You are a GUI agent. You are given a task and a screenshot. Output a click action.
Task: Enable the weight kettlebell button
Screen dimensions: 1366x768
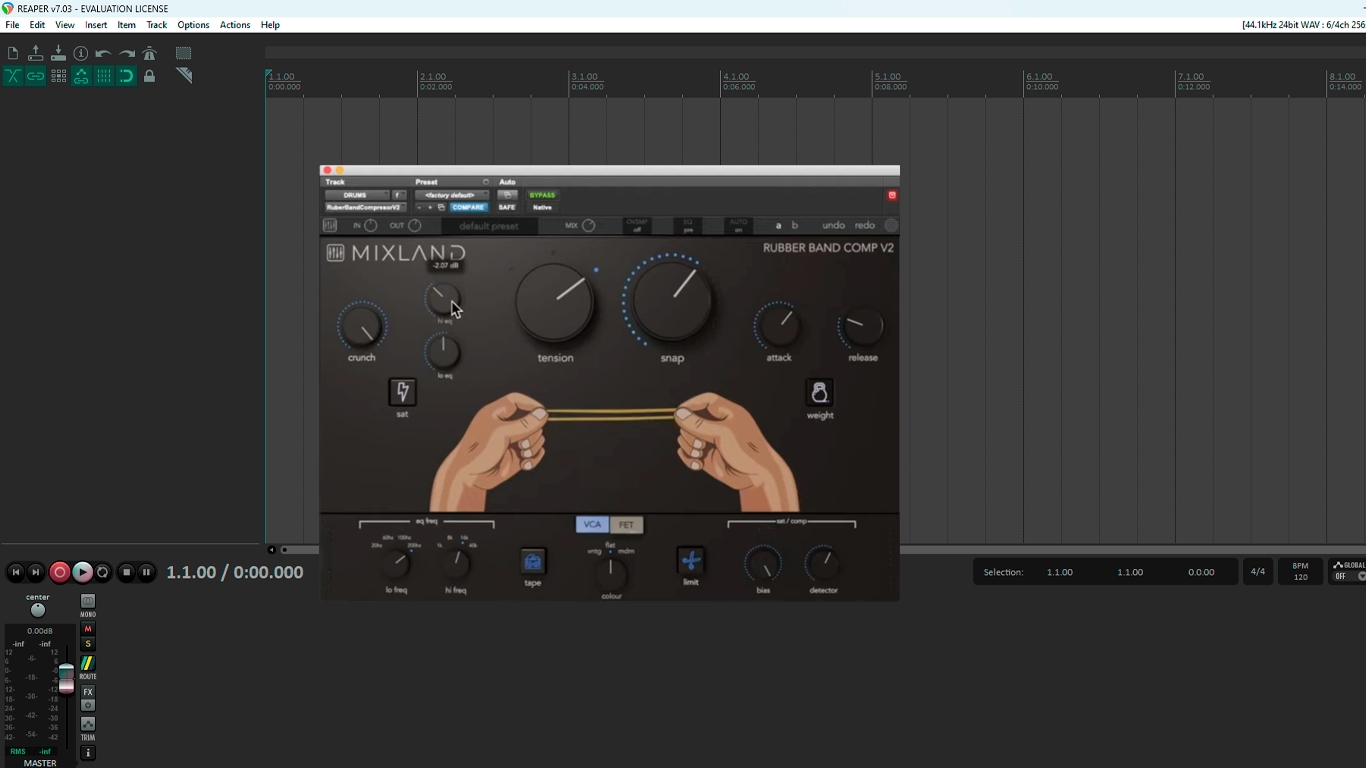pyautogui.click(x=819, y=392)
